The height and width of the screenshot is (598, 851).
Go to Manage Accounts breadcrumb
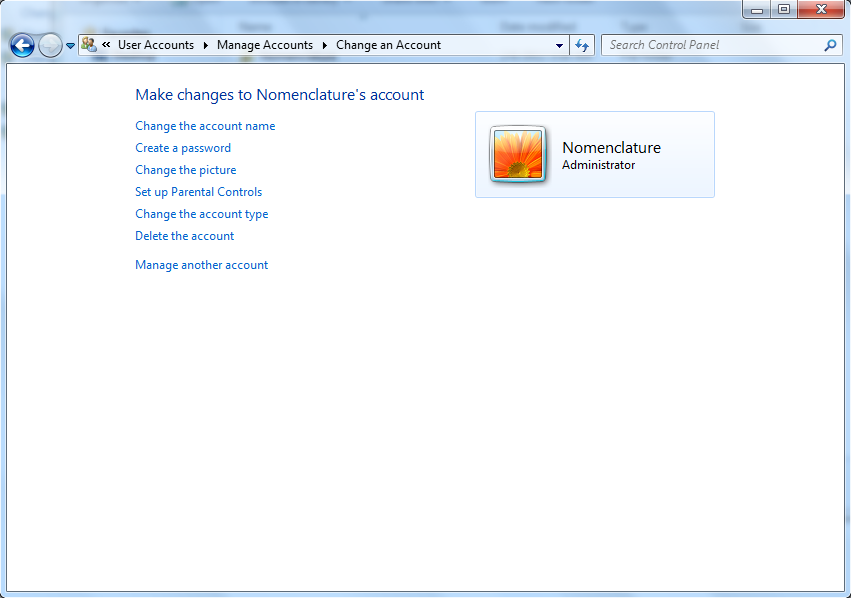pyautogui.click(x=265, y=45)
